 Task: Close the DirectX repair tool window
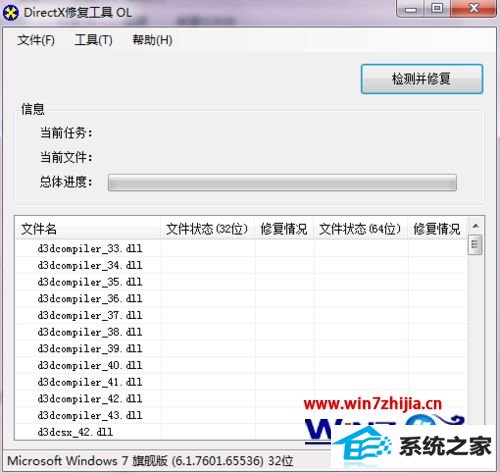(474, 8)
